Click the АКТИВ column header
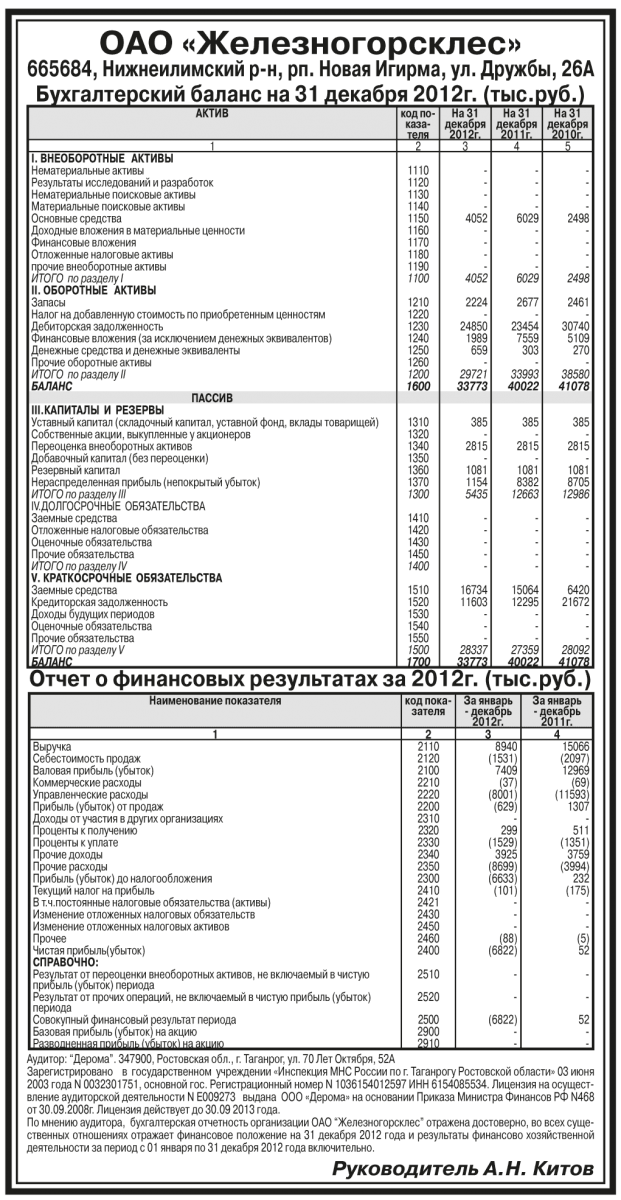621x1200 pixels. (211, 116)
